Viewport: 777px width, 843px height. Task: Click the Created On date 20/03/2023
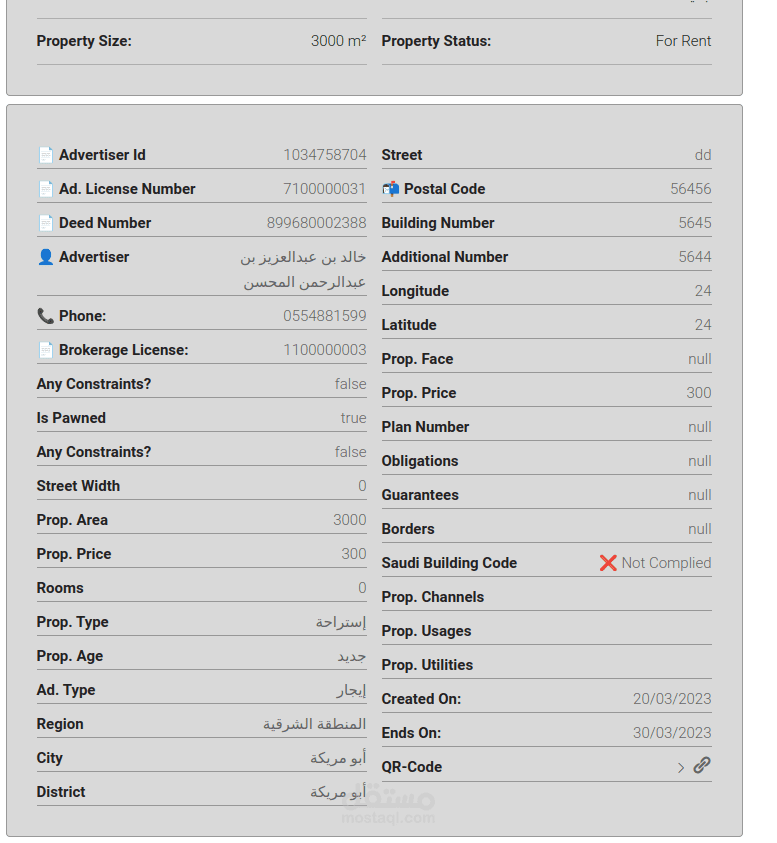pos(672,699)
